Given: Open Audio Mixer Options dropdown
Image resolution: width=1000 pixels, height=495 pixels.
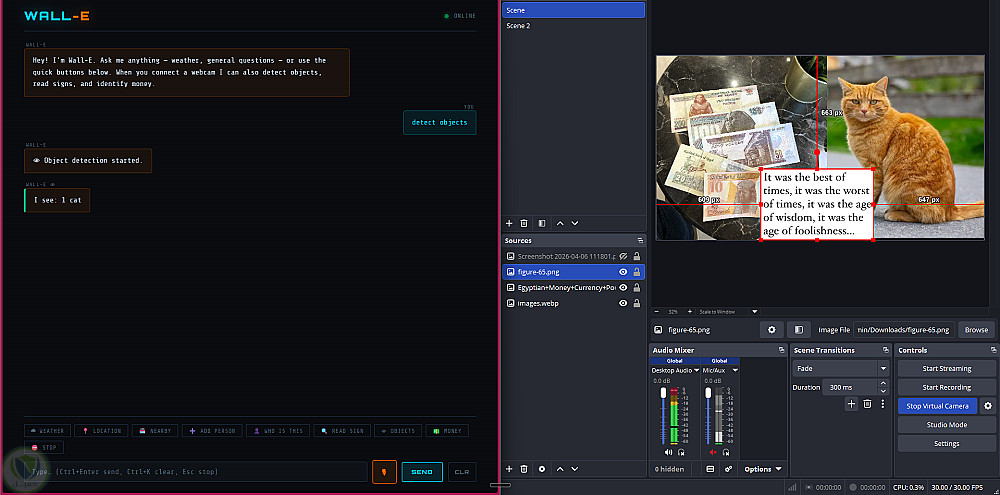Looking at the screenshot, I should pos(763,469).
